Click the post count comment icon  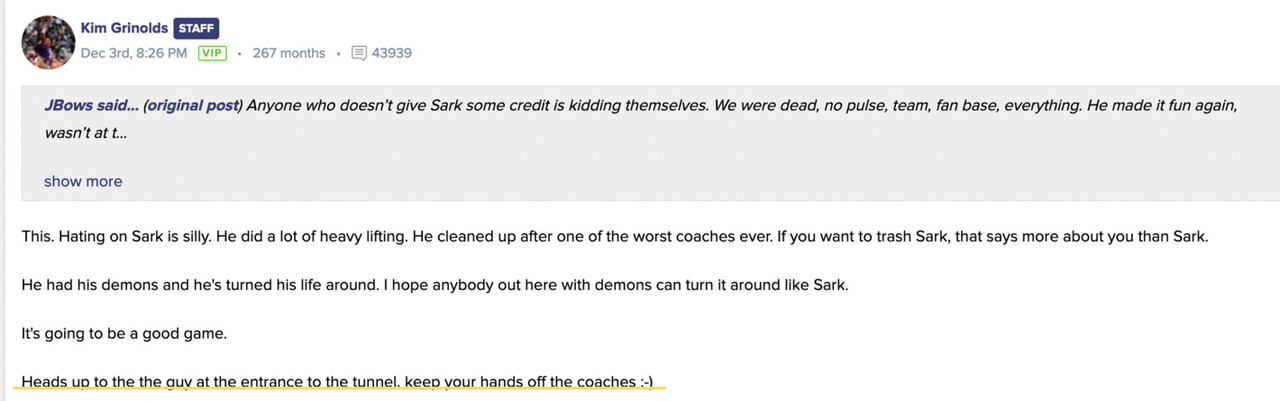point(359,53)
